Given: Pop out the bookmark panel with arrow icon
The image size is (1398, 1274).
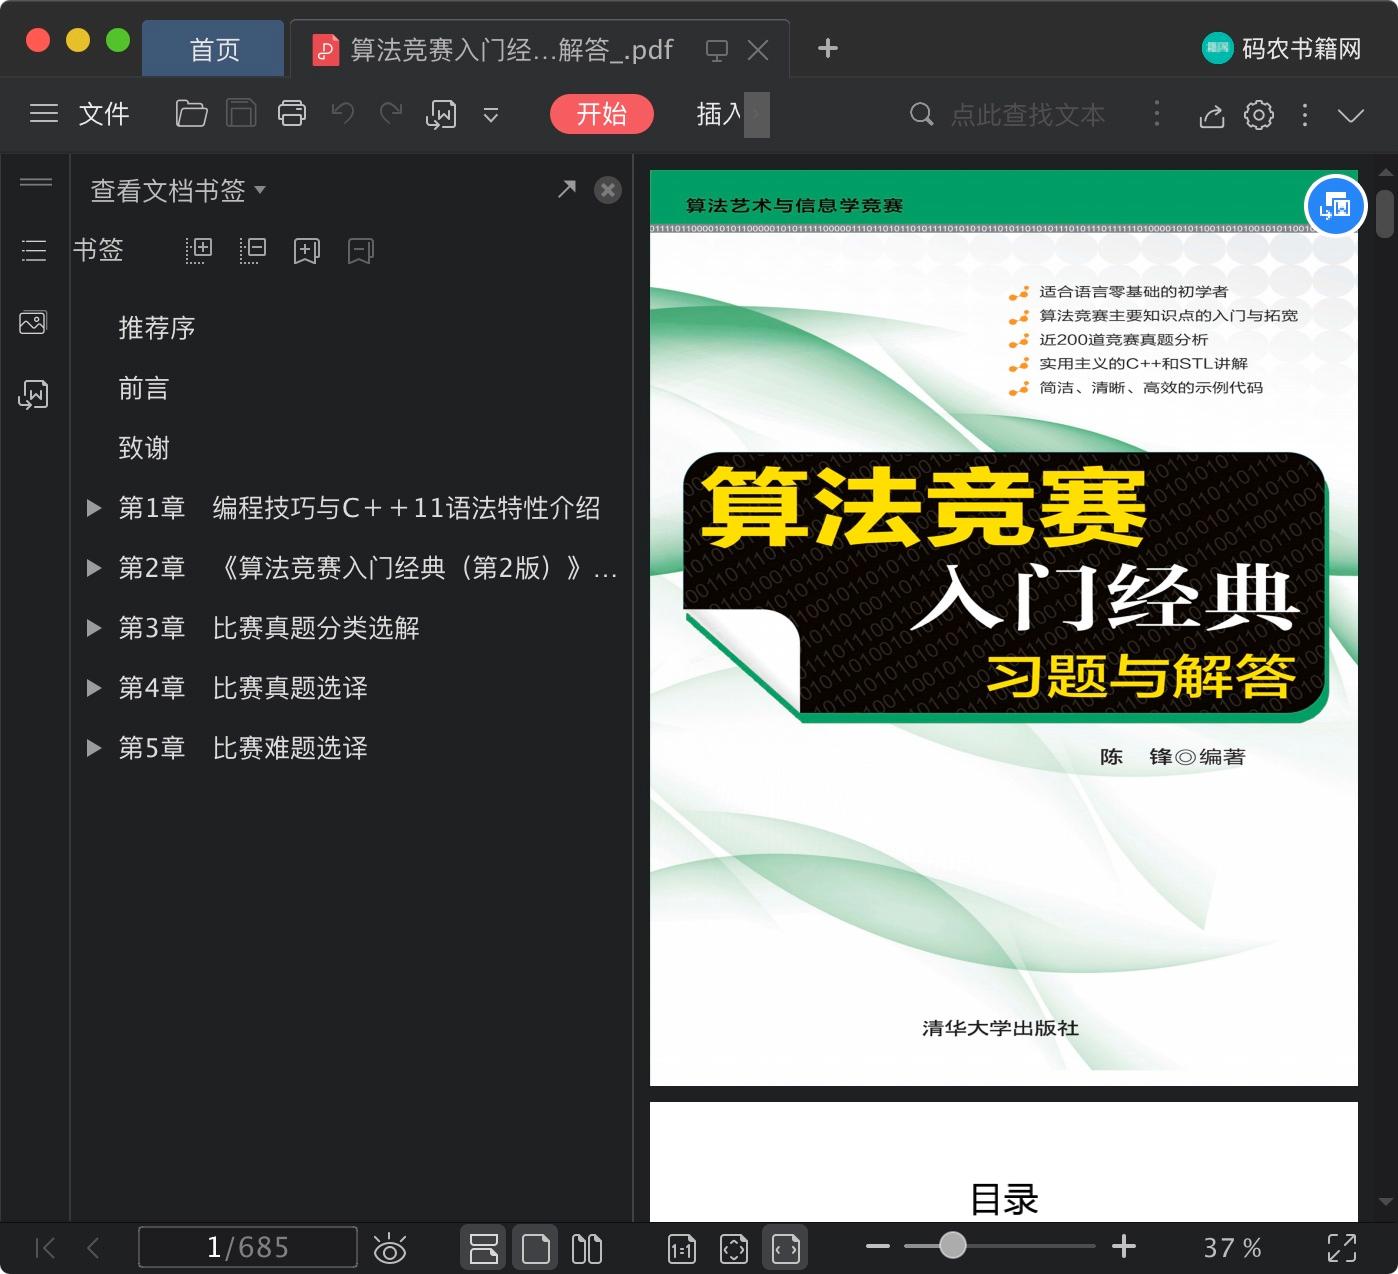Looking at the screenshot, I should (x=567, y=188).
